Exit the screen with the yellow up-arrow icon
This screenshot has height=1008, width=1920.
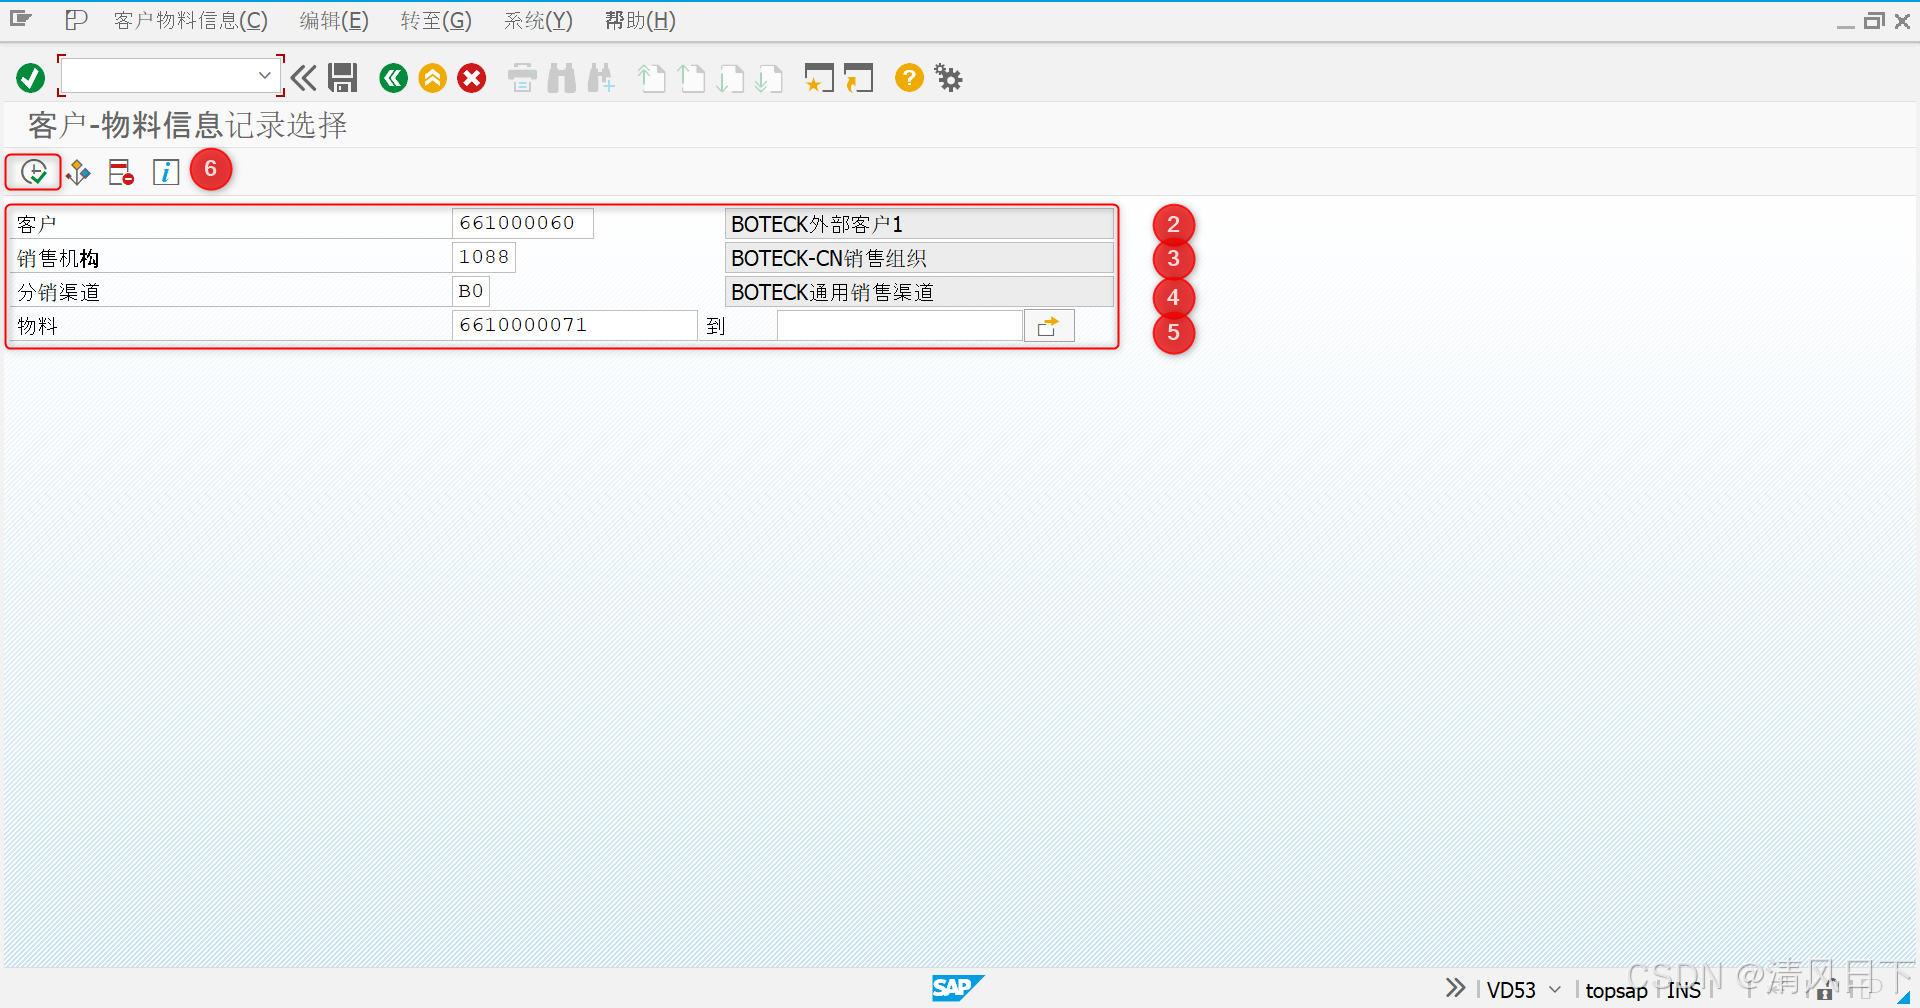[432, 77]
